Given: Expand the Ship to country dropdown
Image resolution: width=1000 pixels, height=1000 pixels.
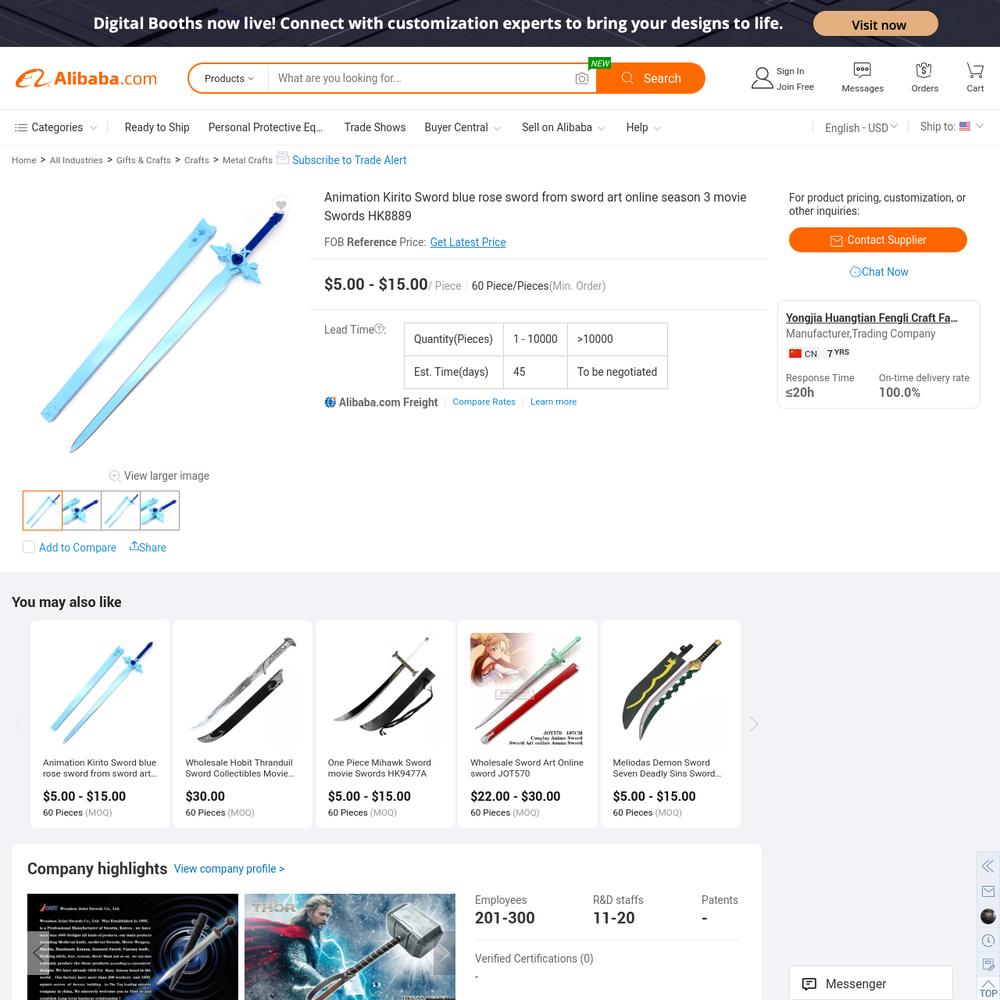Looking at the screenshot, I should coord(951,126).
